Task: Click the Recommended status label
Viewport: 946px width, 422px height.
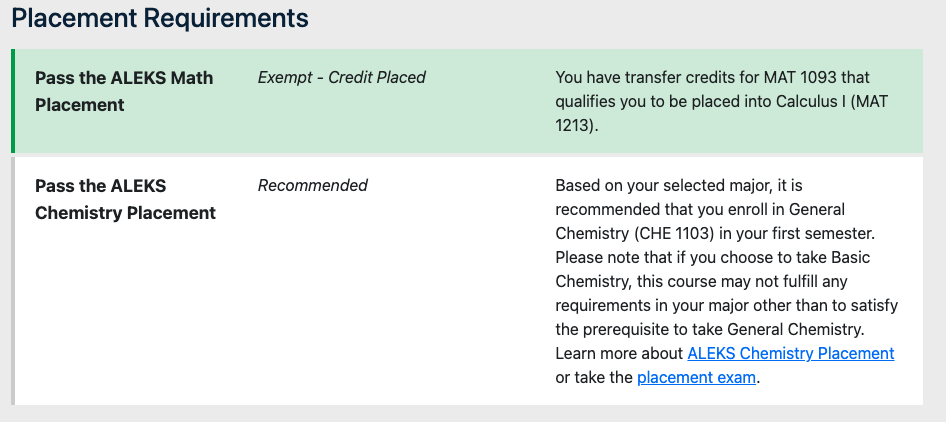Action: pyautogui.click(x=313, y=186)
